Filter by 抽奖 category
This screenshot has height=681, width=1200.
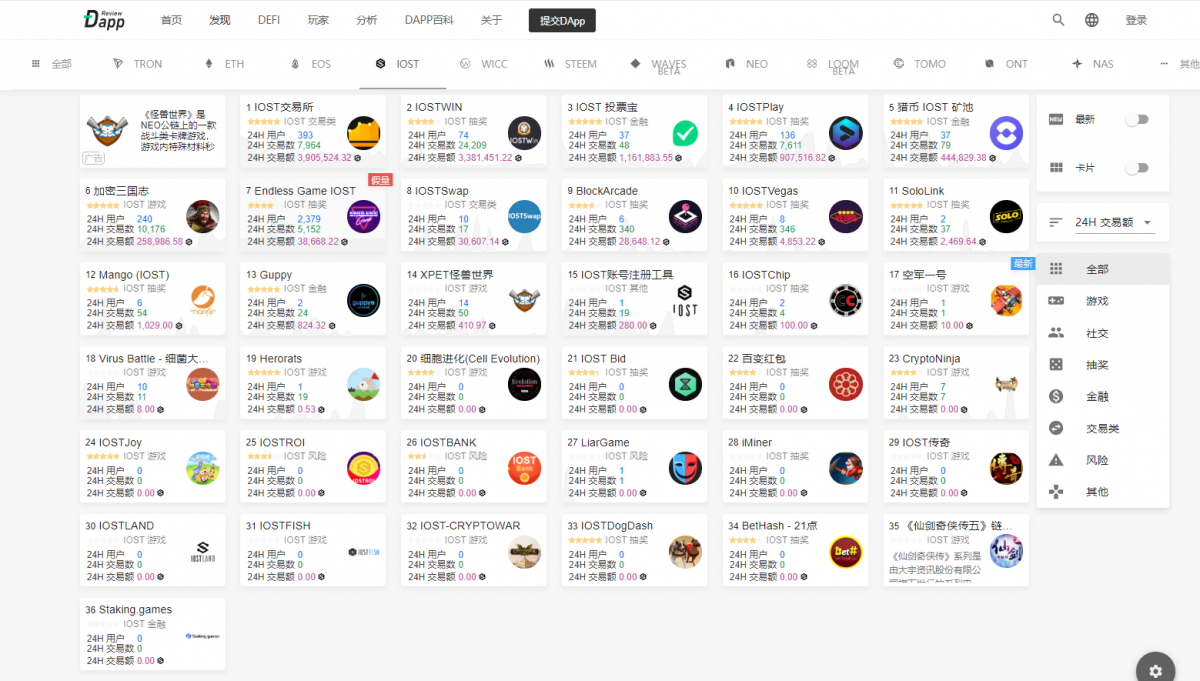(x=1103, y=365)
